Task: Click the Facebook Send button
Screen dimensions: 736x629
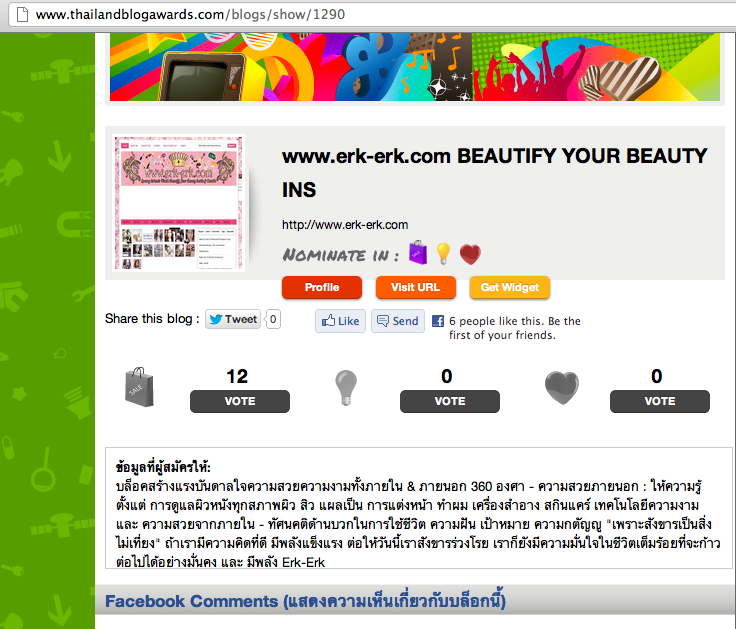Action: pyautogui.click(x=398, y=321)
